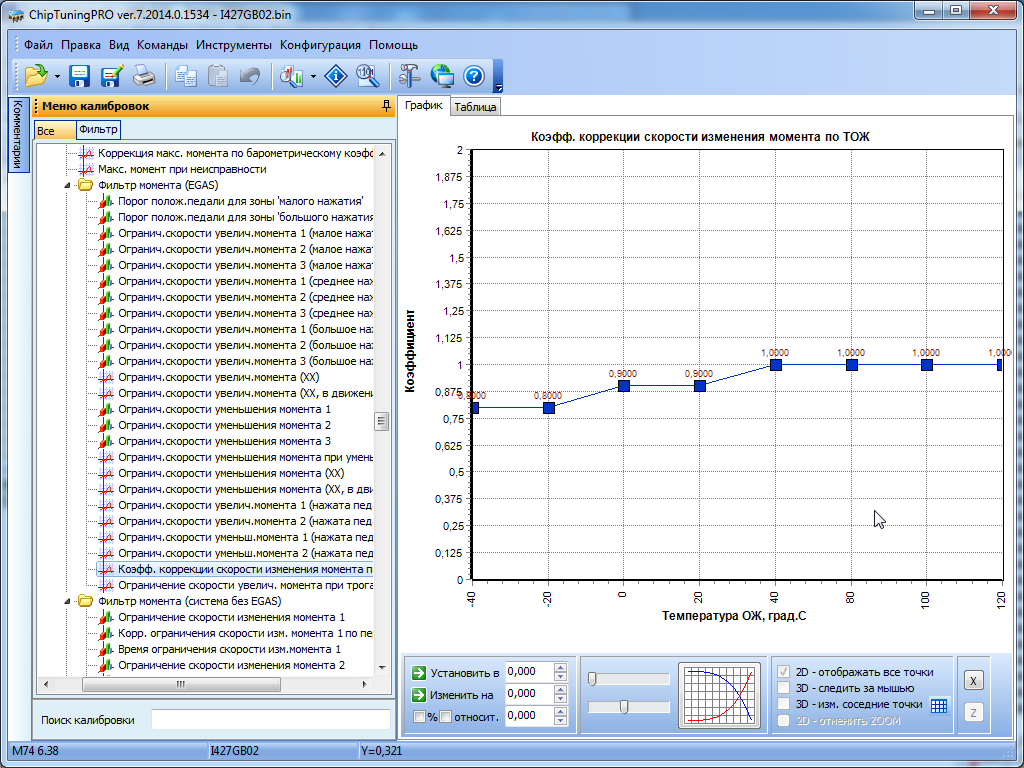Click the Print icon in toolbar
Screen dimensions: 1024x768
(144, 76)
